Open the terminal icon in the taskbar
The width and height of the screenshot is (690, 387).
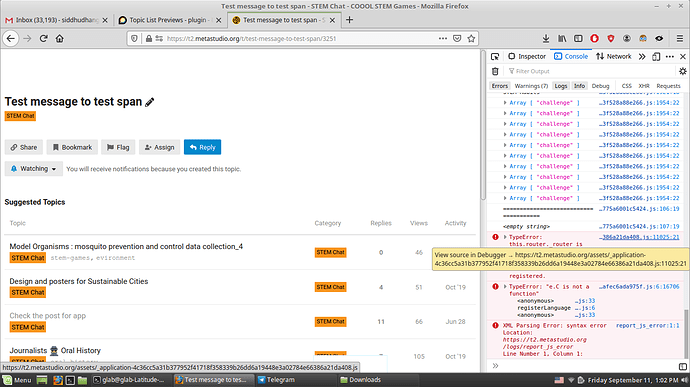[70, 380]
